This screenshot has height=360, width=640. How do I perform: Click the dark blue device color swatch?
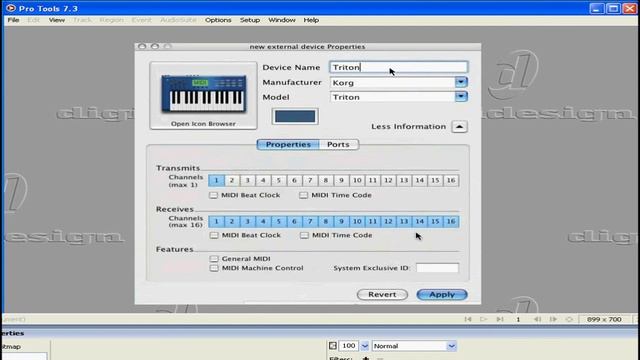[x=295, y=116]
